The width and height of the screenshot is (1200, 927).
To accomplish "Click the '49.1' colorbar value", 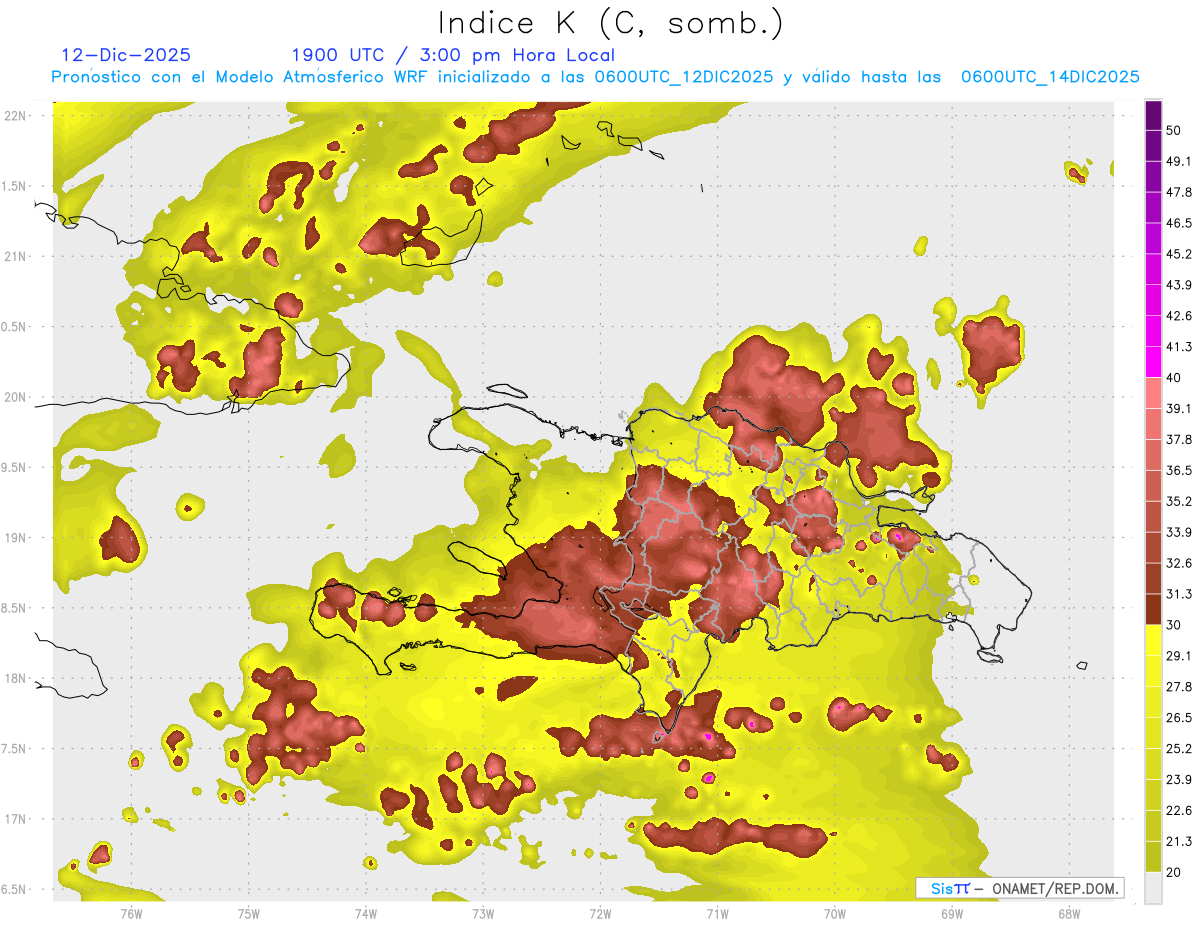I will tap(1179, 161).
